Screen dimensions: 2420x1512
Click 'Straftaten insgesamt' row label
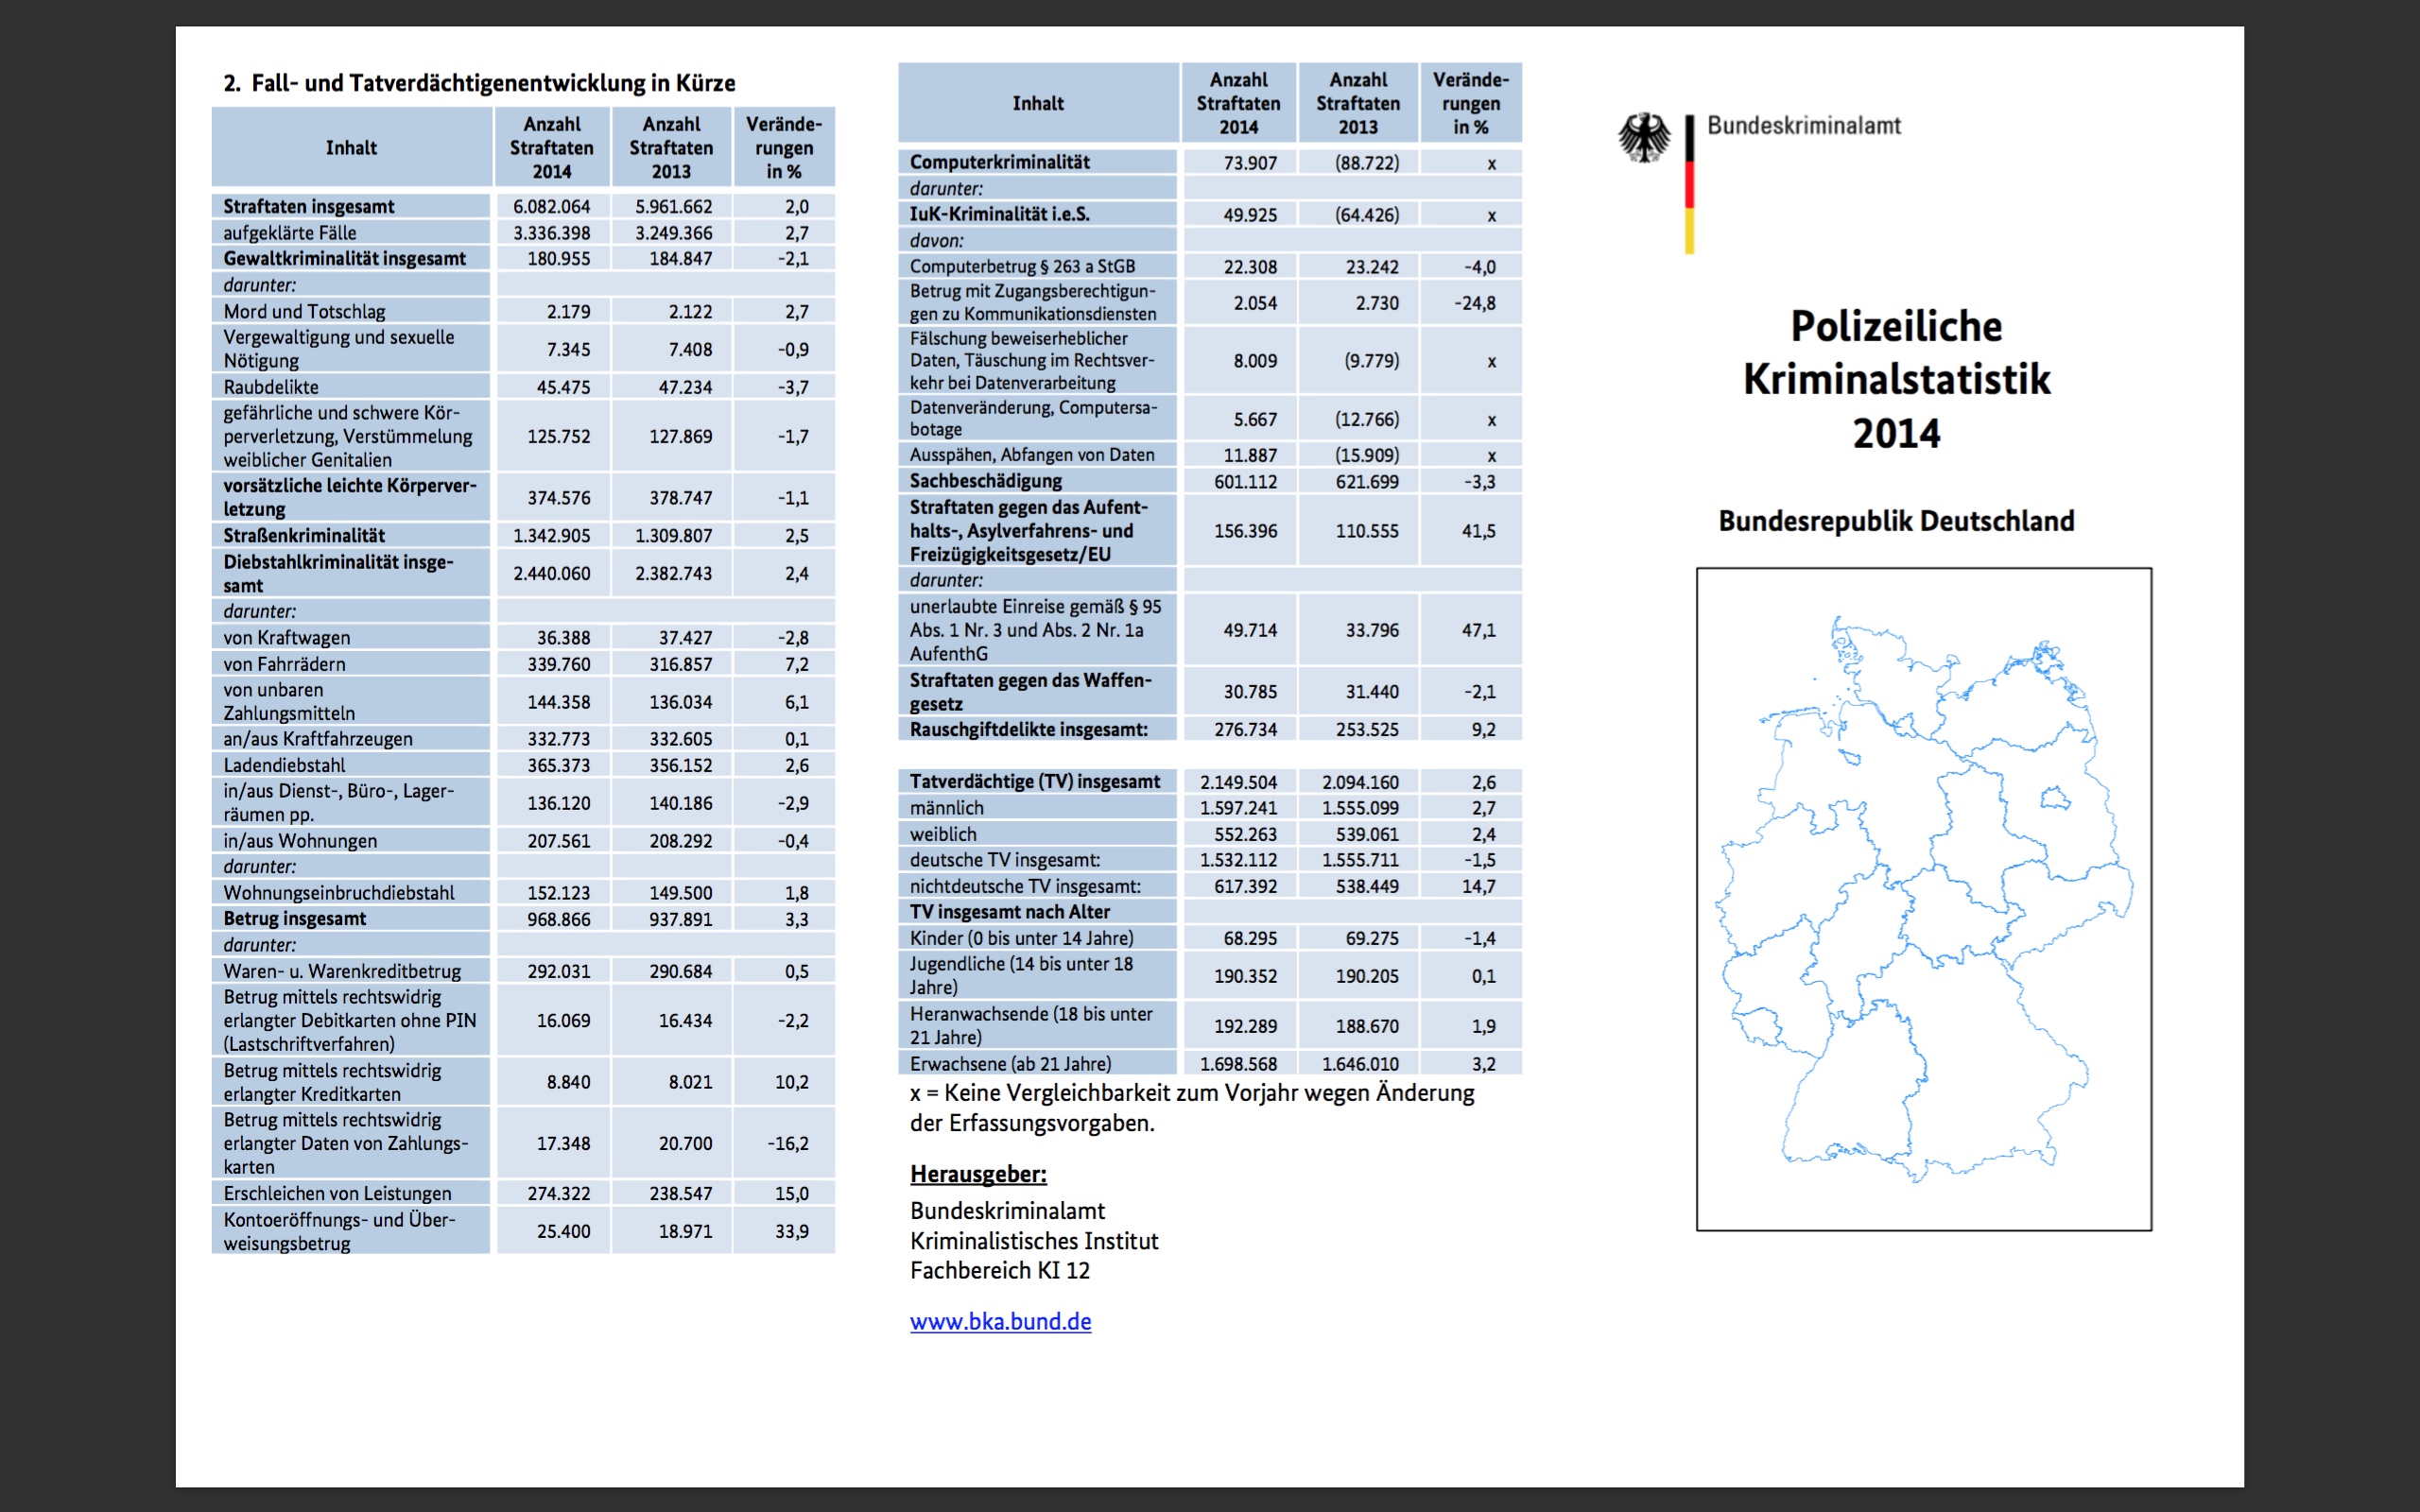click(x=309, y=206)
